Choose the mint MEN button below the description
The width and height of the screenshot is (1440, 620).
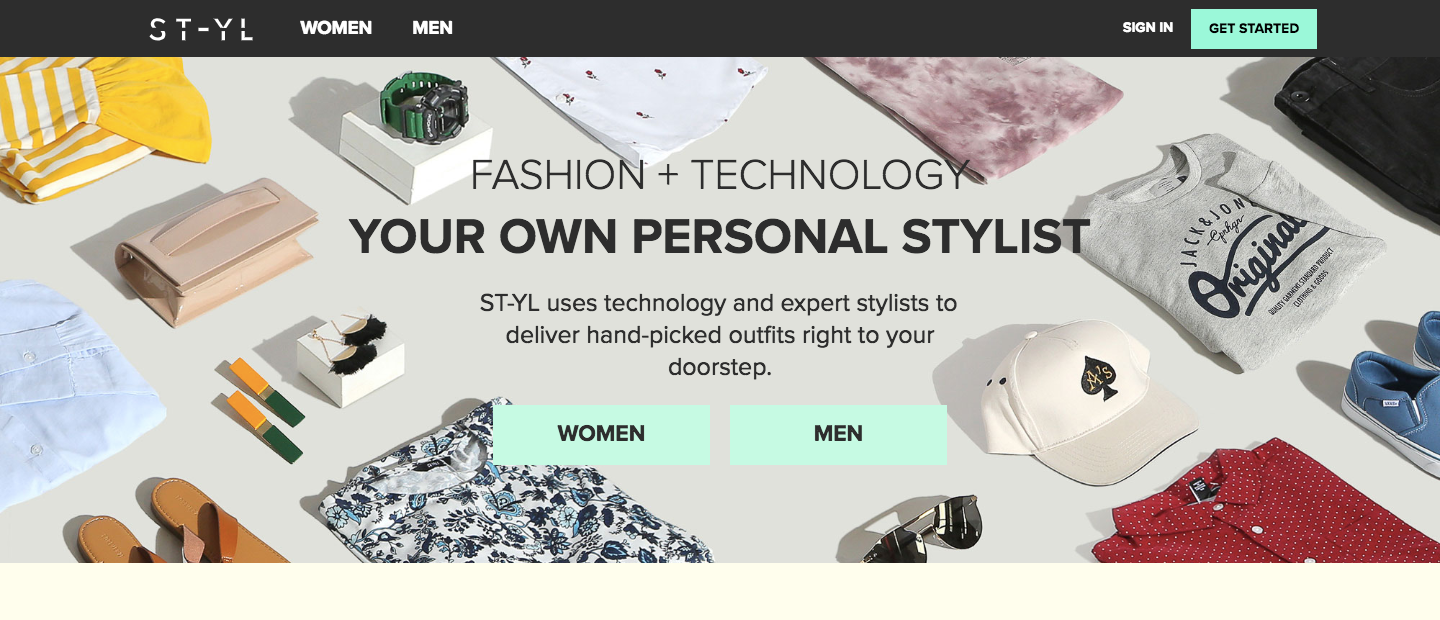point(838,434)
